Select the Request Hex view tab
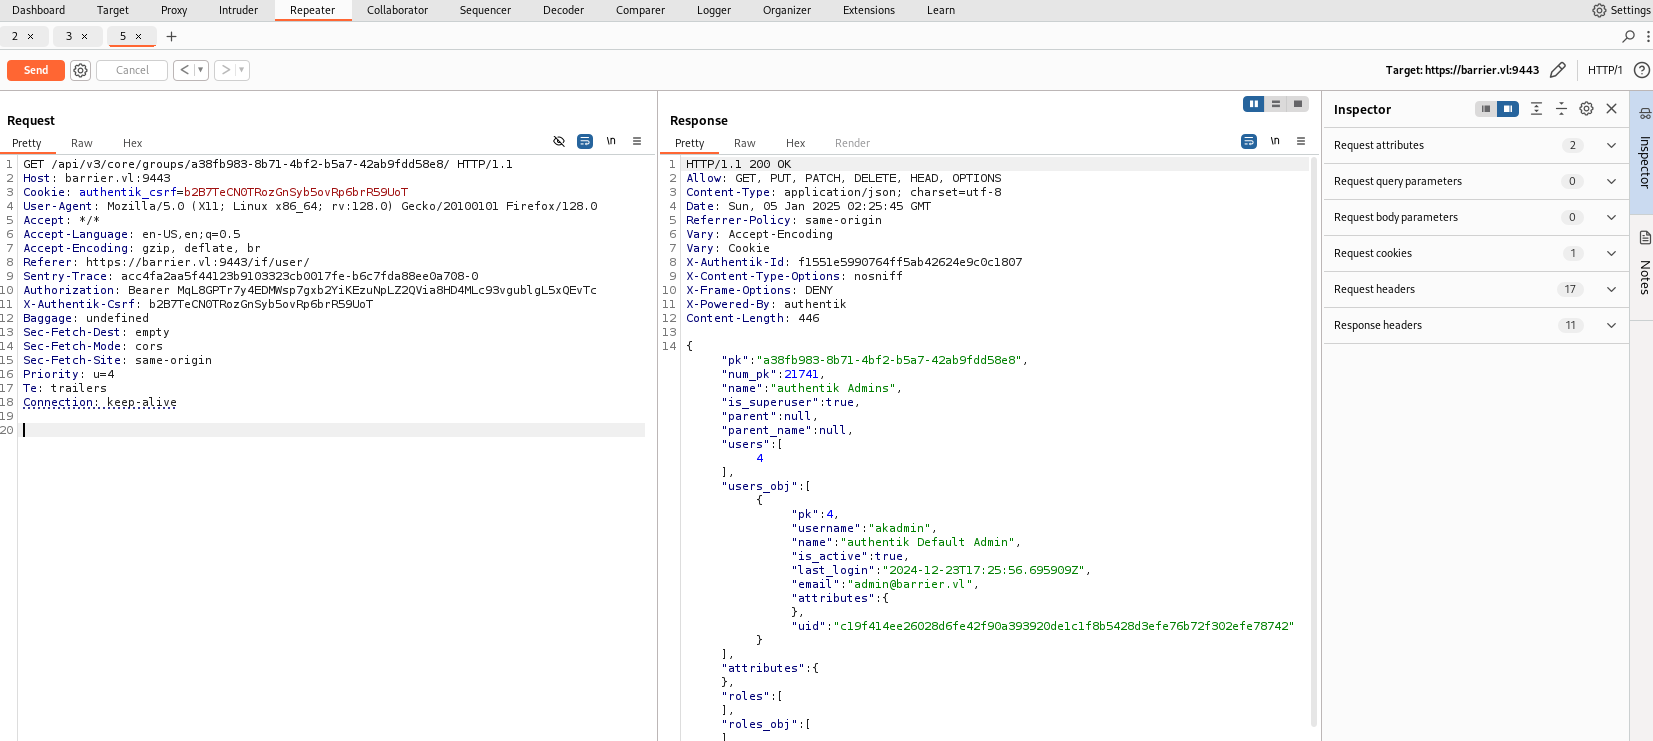 [132, 143]
